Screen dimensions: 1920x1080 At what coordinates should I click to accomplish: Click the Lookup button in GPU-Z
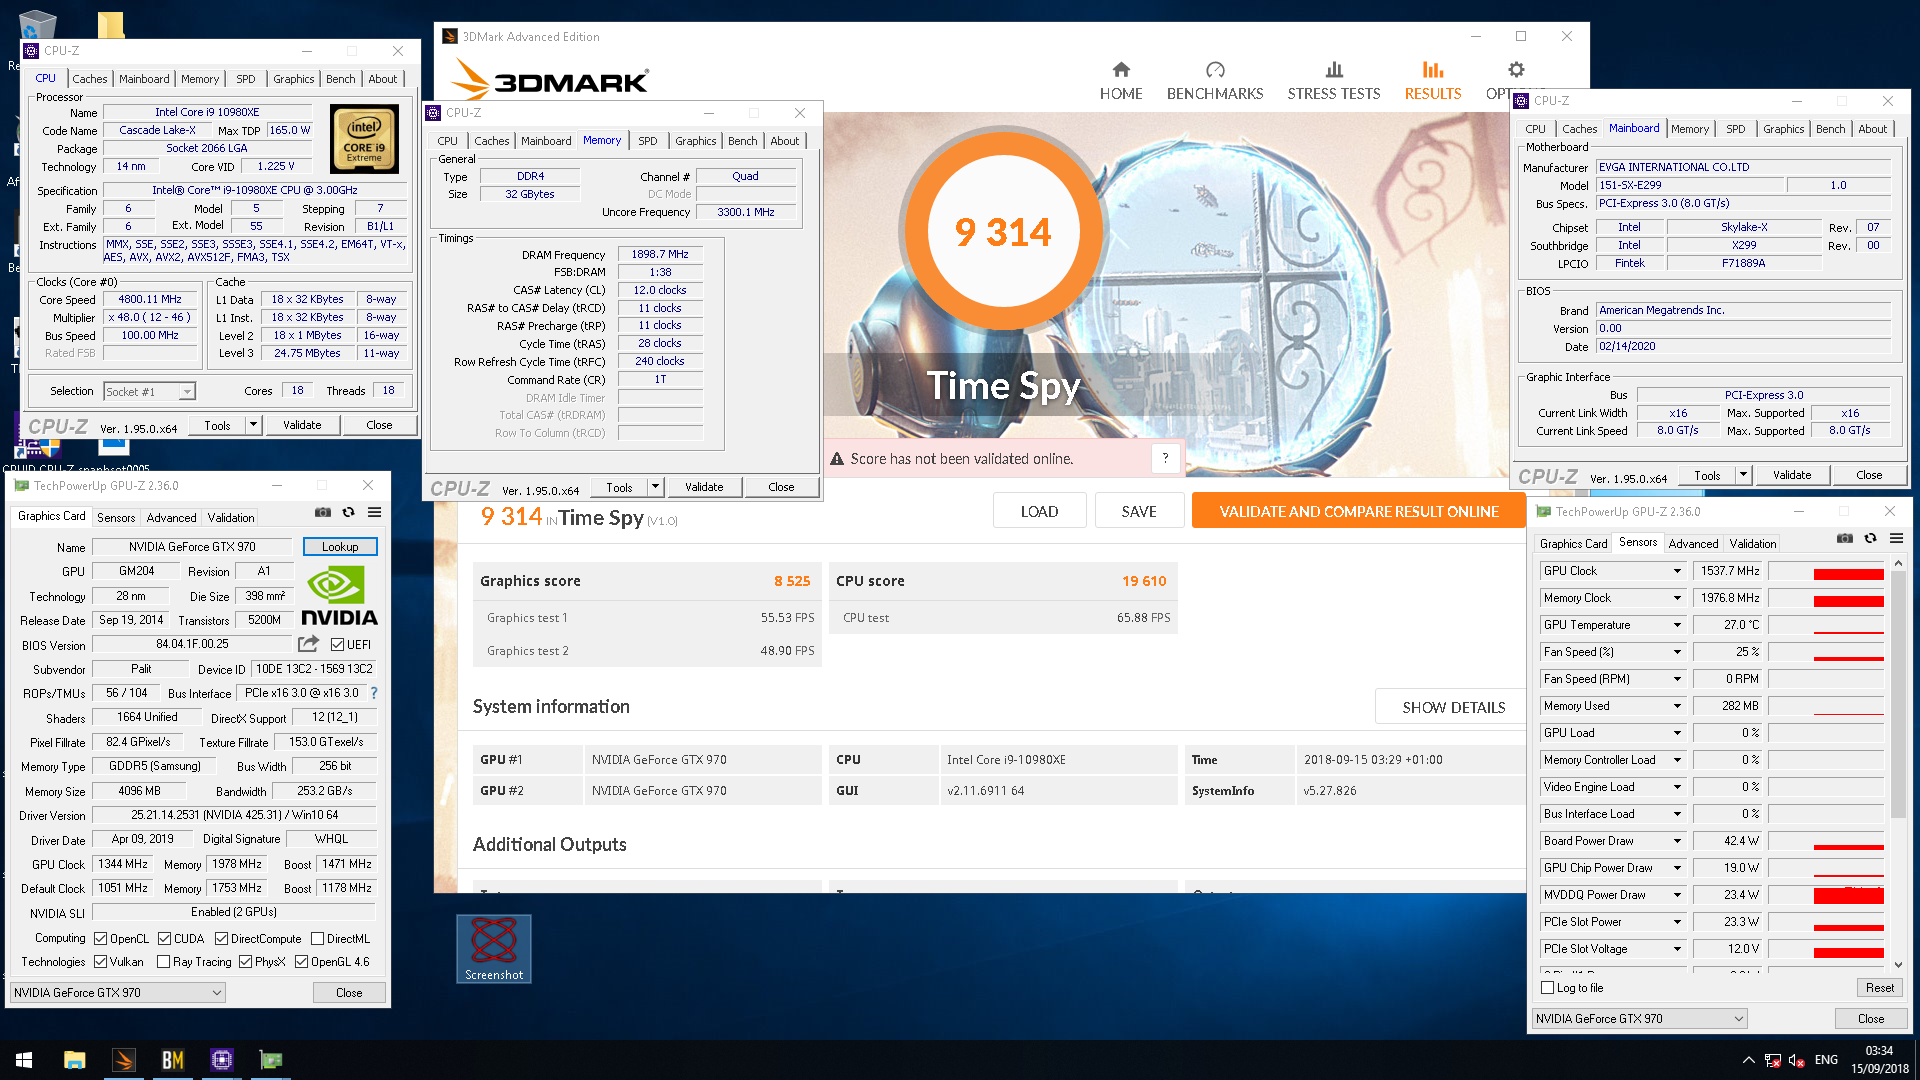click(340, 547)
